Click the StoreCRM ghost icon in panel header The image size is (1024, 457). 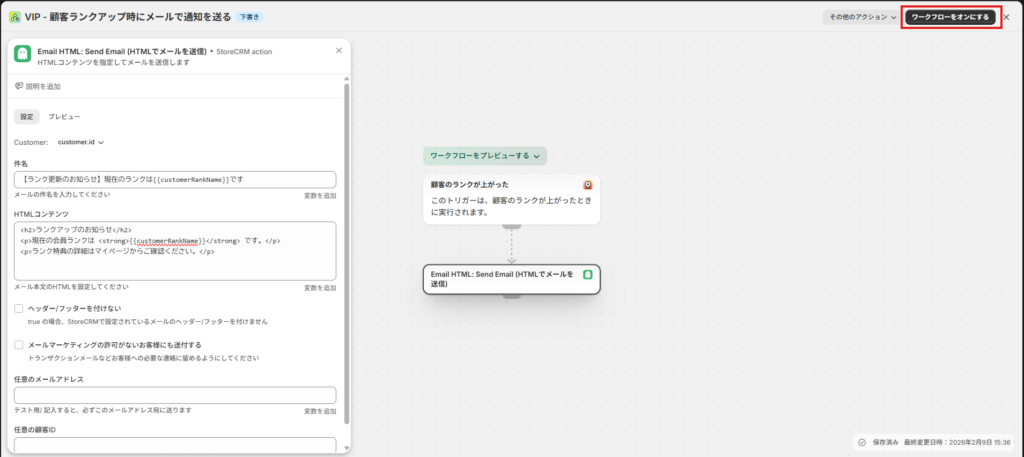[x=22, y=55]
